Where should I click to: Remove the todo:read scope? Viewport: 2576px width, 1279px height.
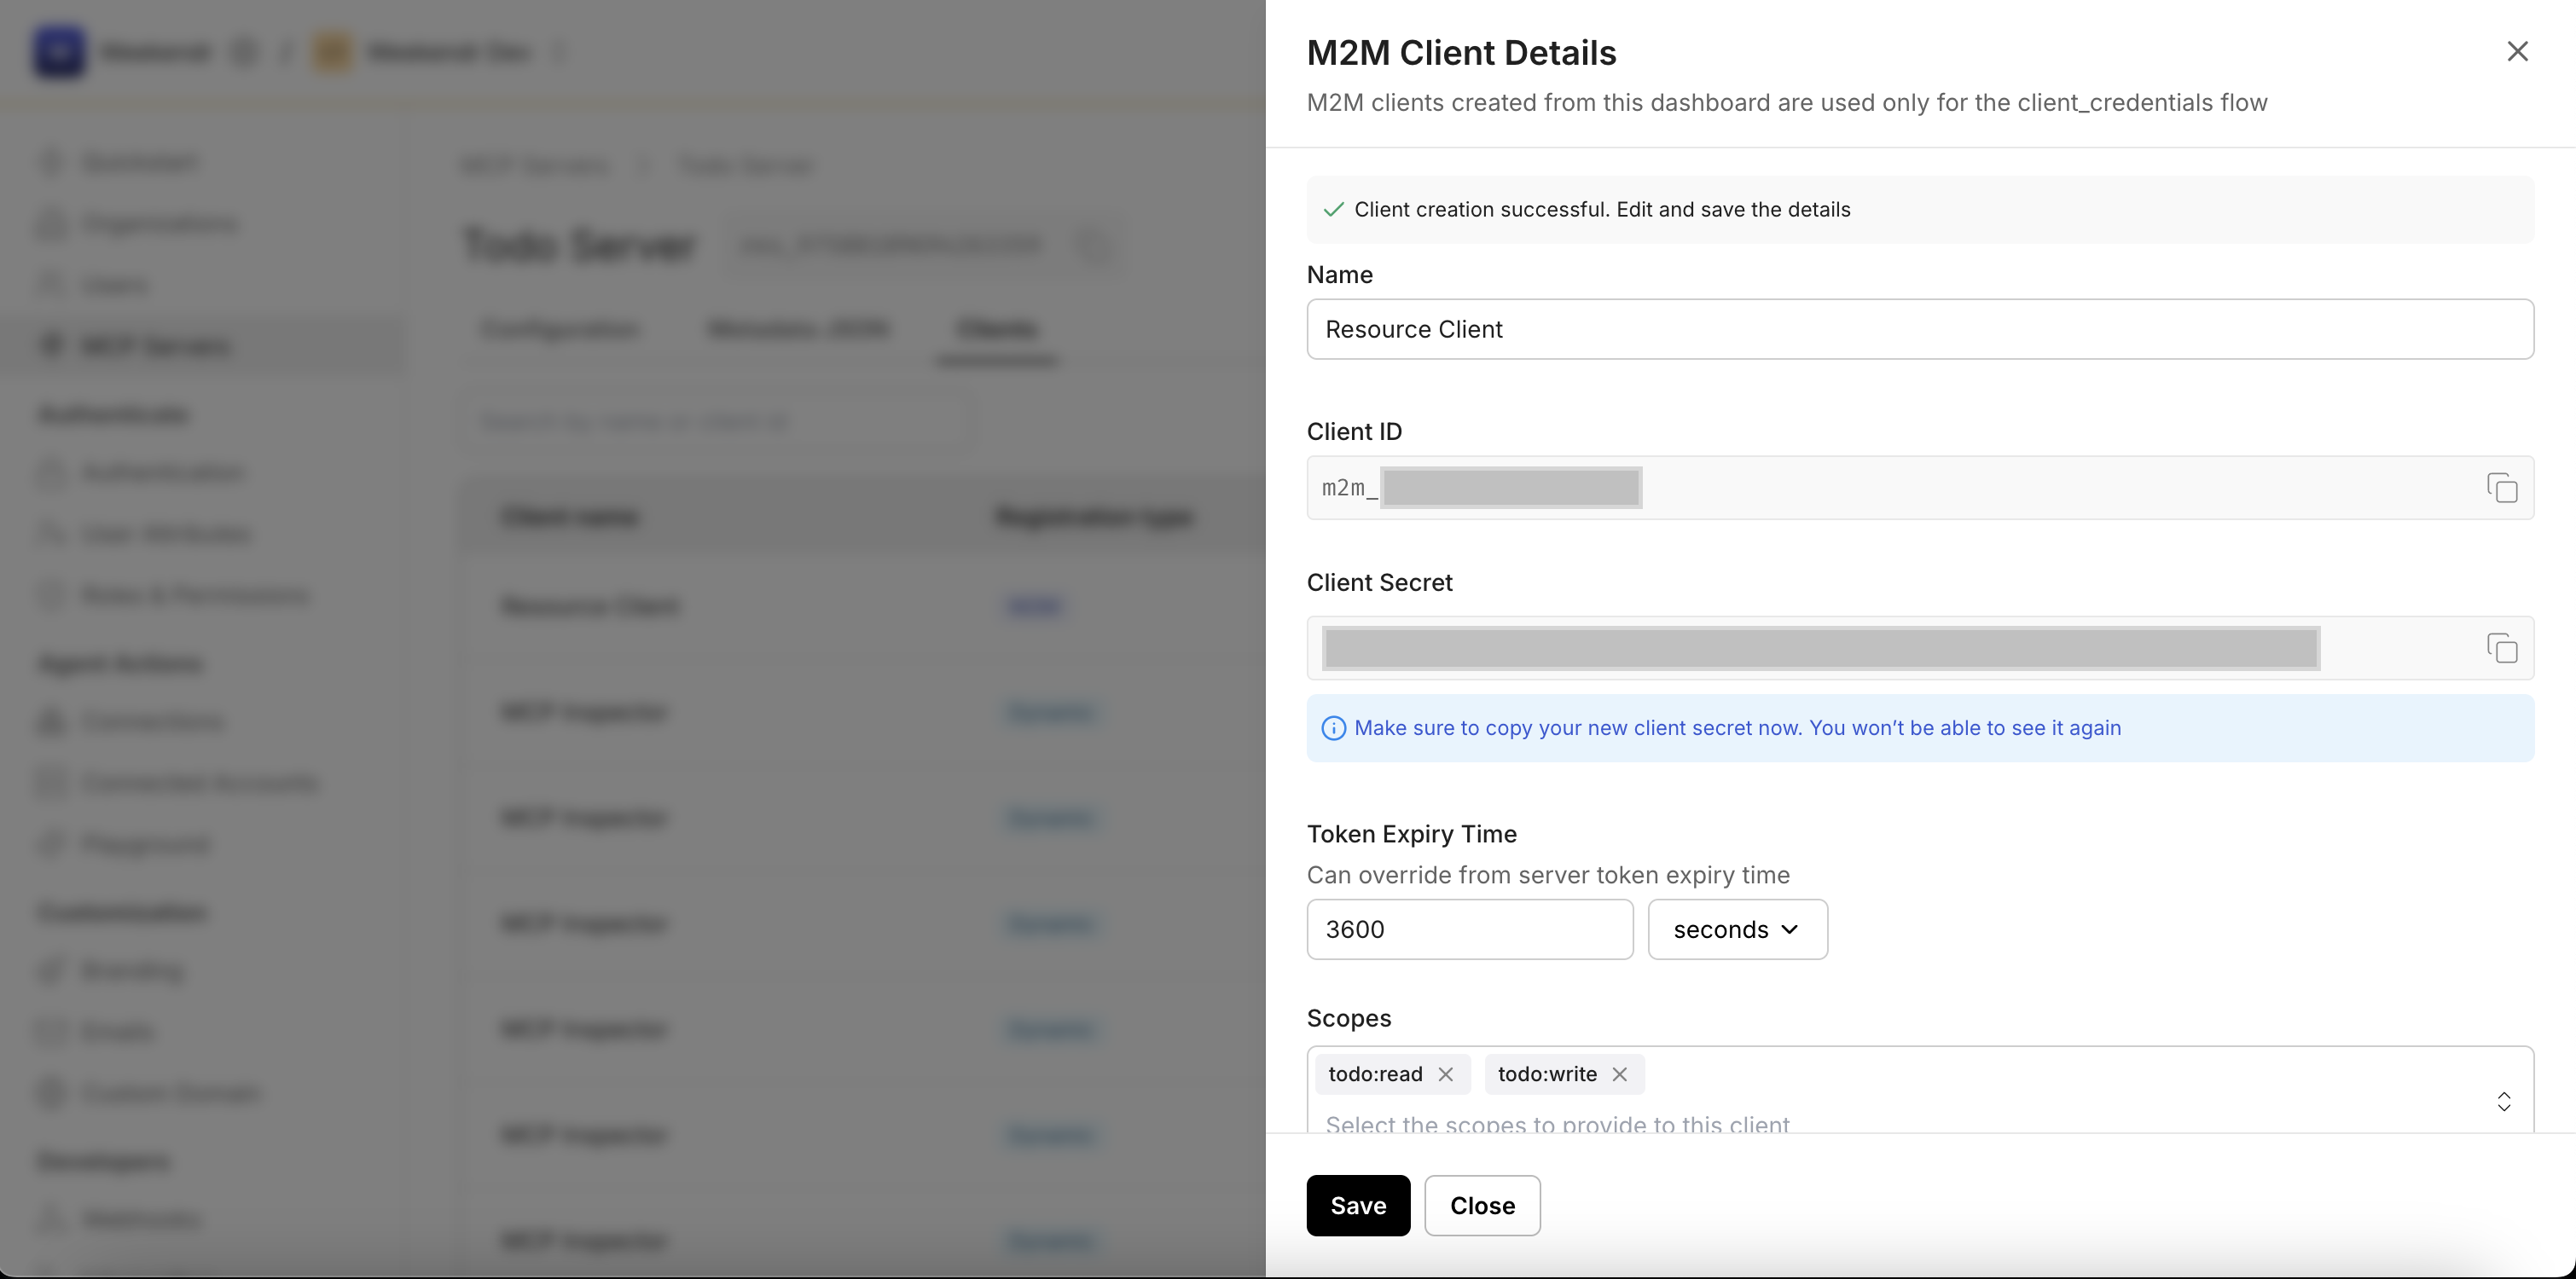1446,1074
